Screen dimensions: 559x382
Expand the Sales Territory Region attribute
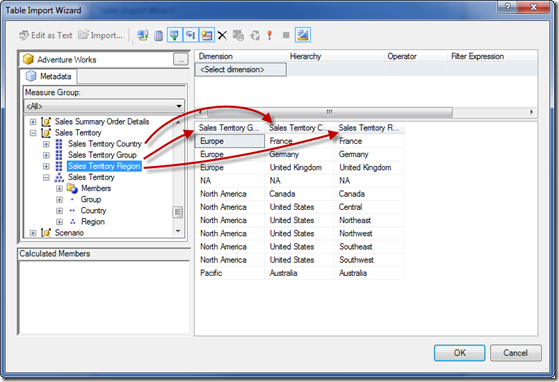click(46, 166)
